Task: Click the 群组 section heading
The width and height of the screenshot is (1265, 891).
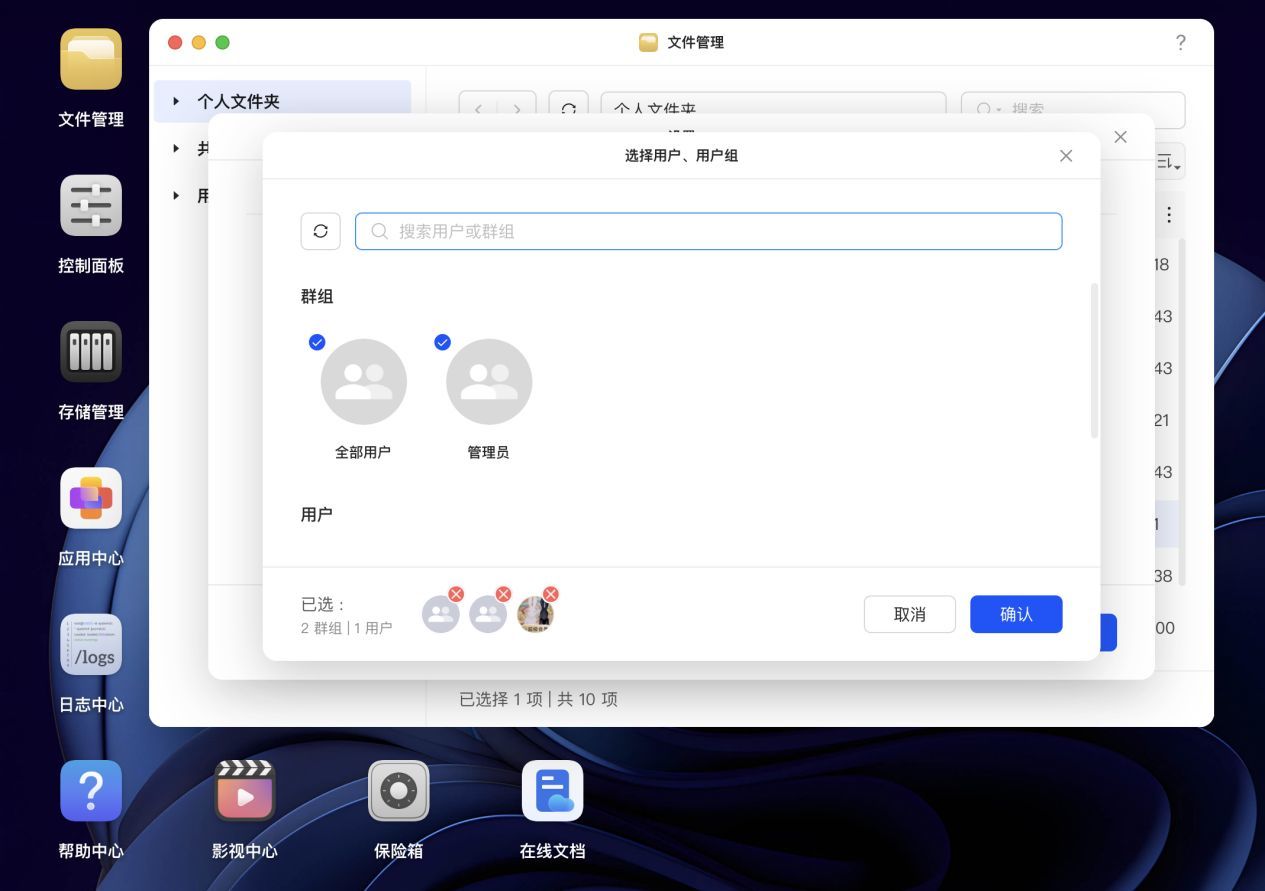Action: click(317, 296)
